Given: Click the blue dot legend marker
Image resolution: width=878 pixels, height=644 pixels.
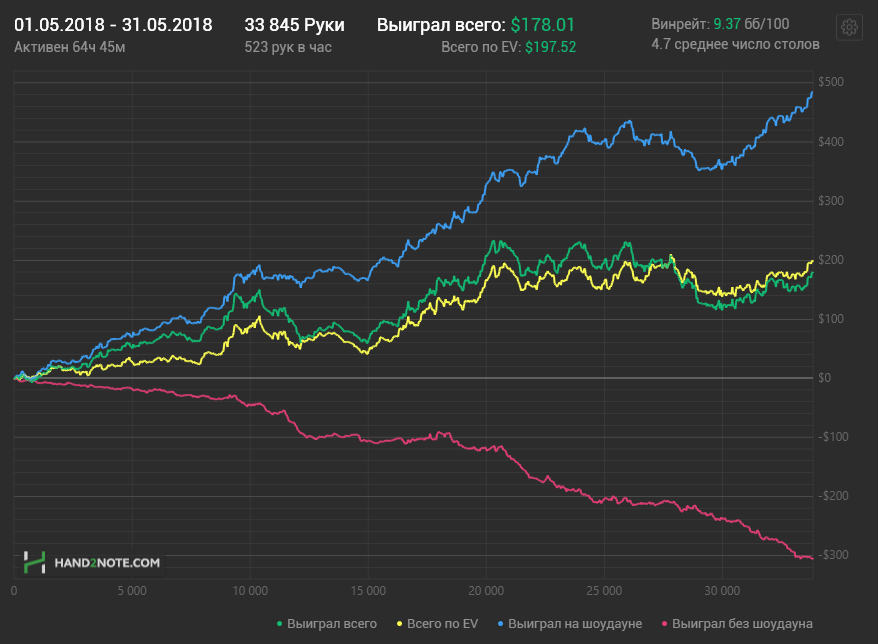Looking at the screenshot, I should click(x=501, y=624).
